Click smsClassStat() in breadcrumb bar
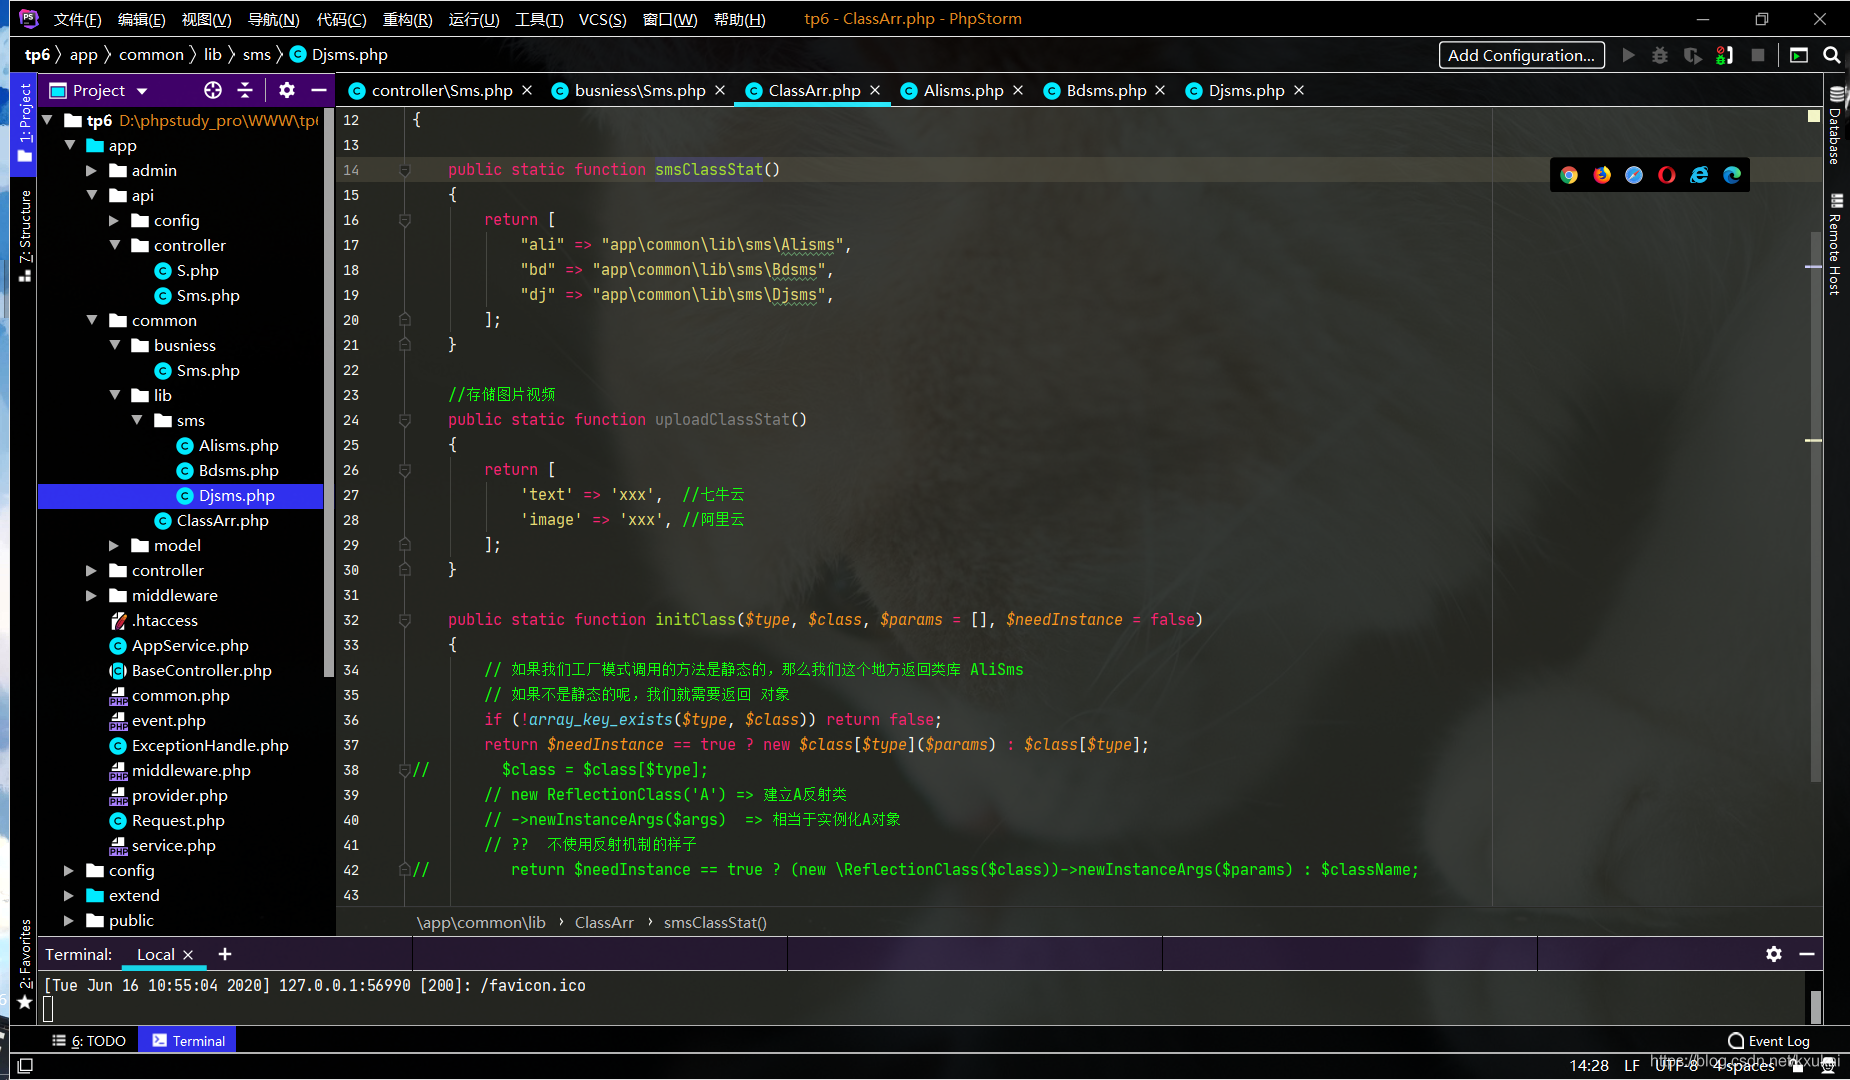This screenshot has width=1850, height=1080. click(715, 922)
